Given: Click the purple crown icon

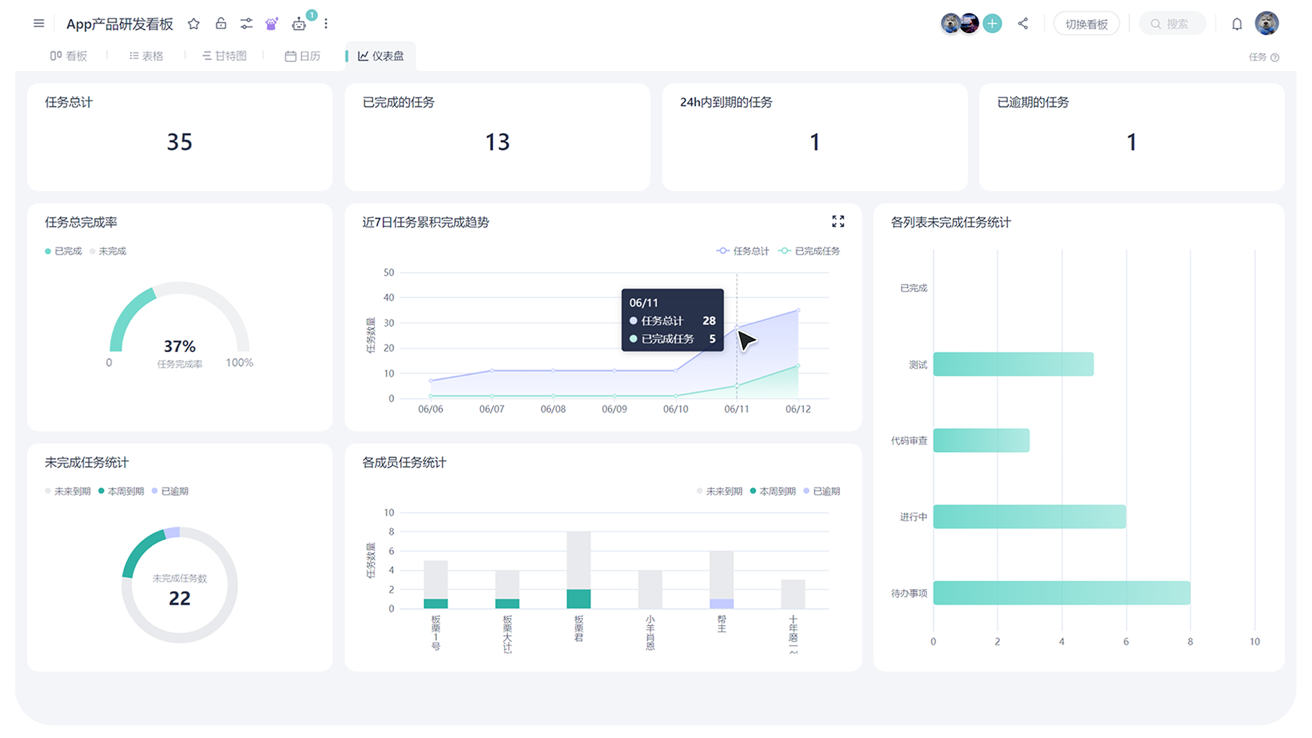Looking at the screenshot, I should [x=271, y=23].
